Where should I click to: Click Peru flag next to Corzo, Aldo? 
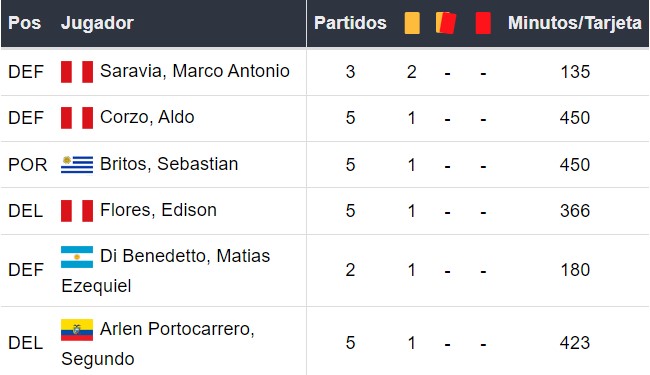pos(77,118)
